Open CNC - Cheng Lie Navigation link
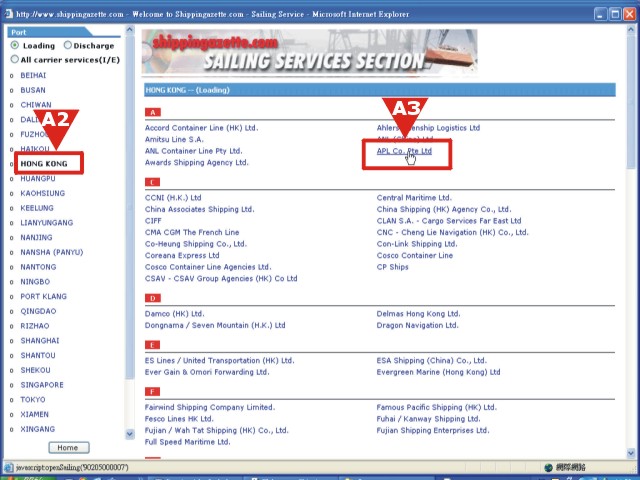Image resolution: width=640 pixels, height=480 pixels. (x=453, y=232)
